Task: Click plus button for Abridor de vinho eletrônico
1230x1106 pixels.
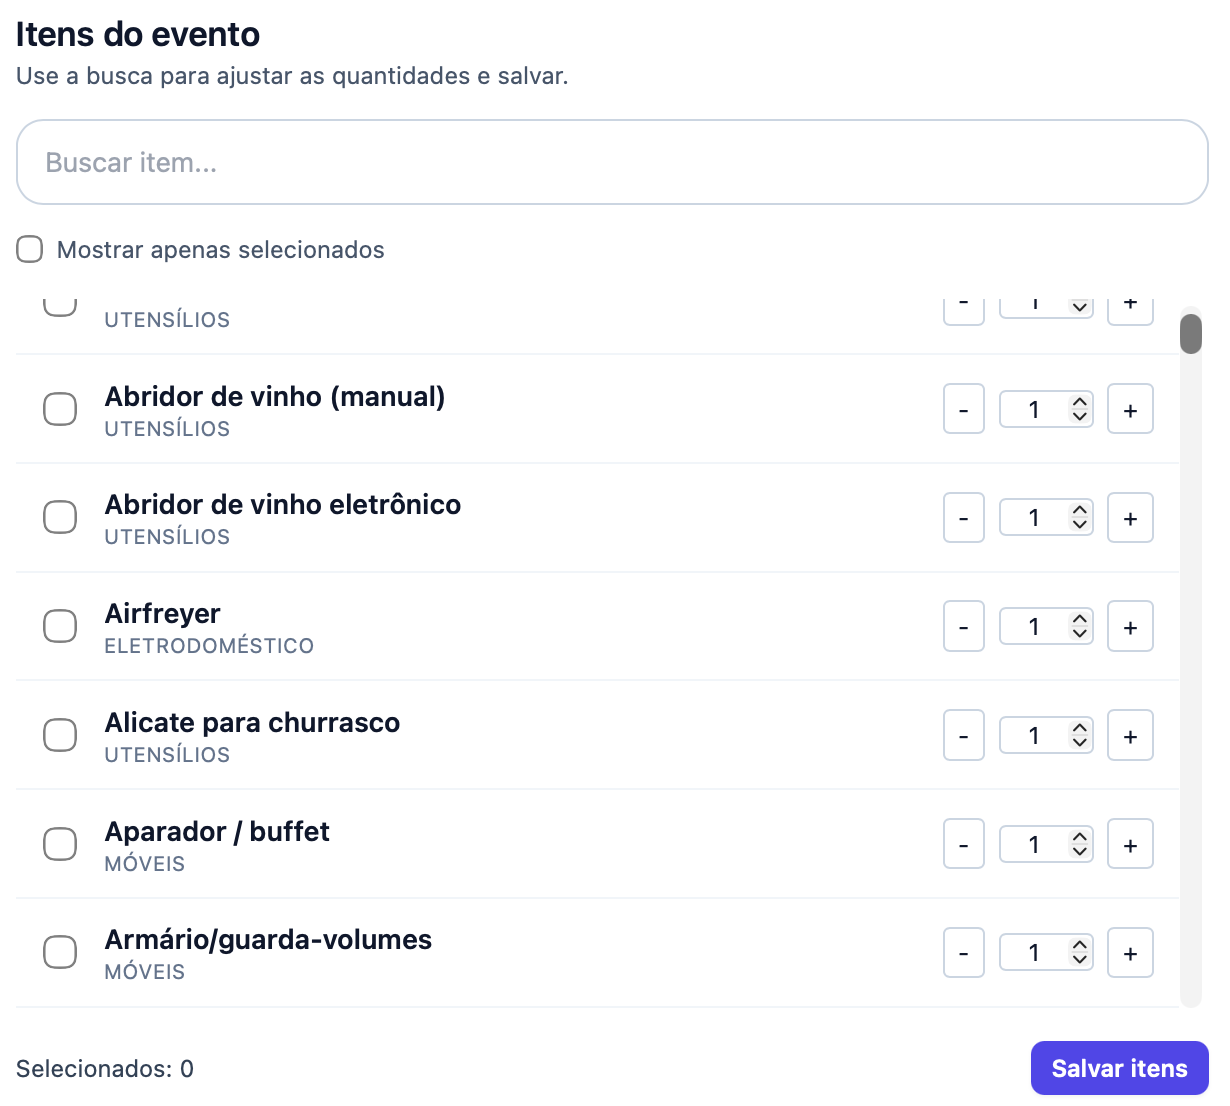Action: (1130, 517)
